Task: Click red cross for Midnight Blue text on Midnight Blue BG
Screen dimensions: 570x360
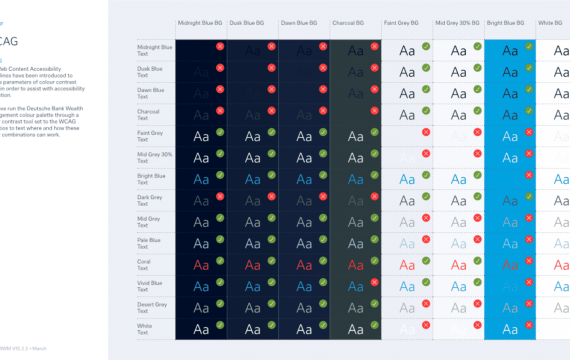Action: pyautogui.click(x=220, y=46)
